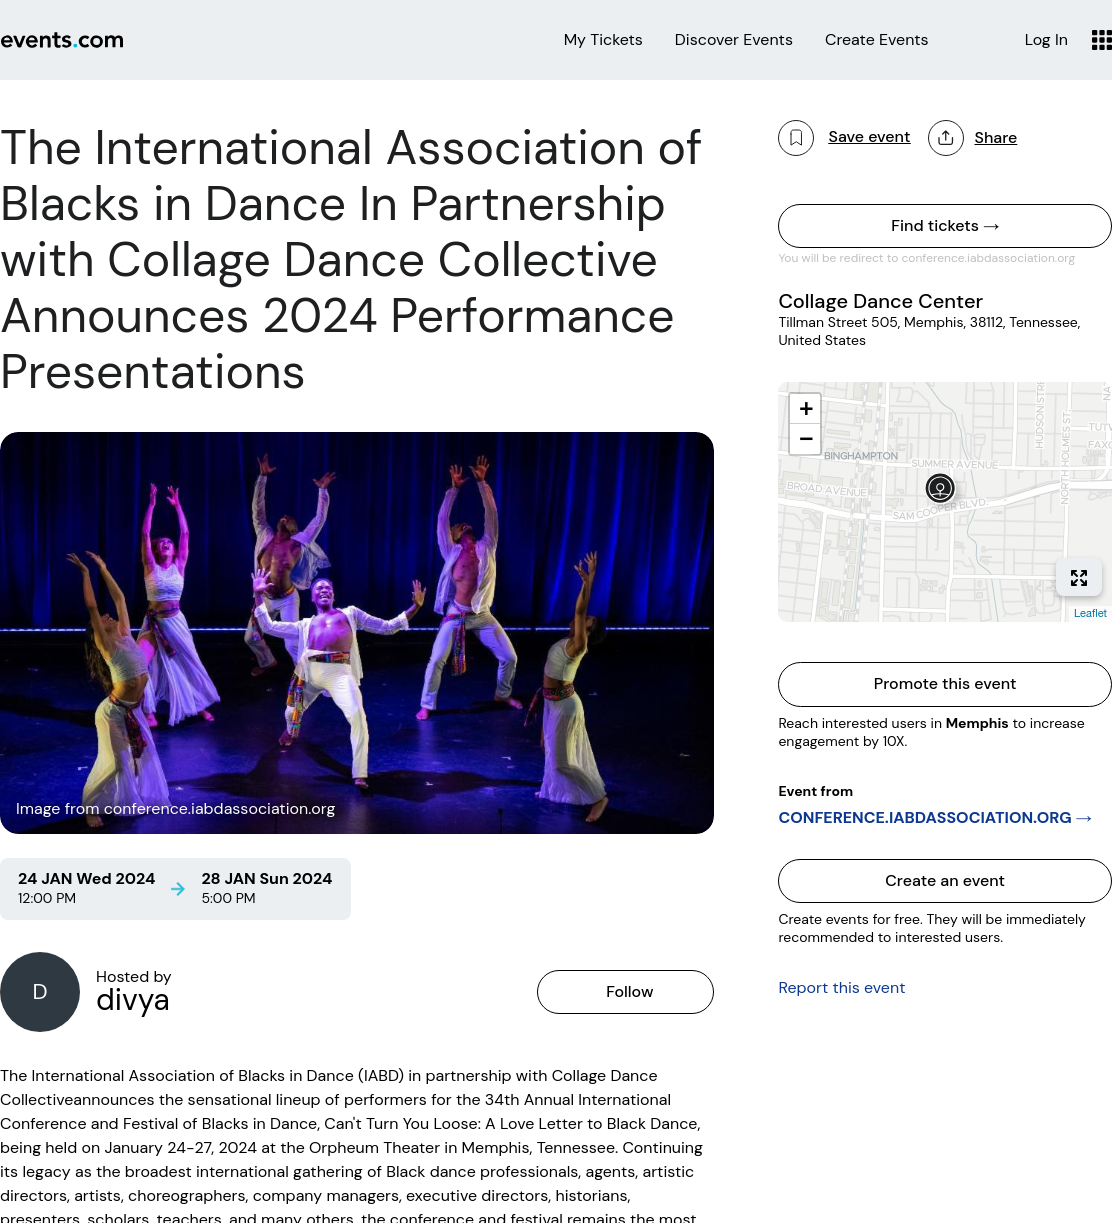The width and height of the screenshot is (1112, 1223).
Task: Click the redirect notice under Find tickets
Action: tap(926, 258)
